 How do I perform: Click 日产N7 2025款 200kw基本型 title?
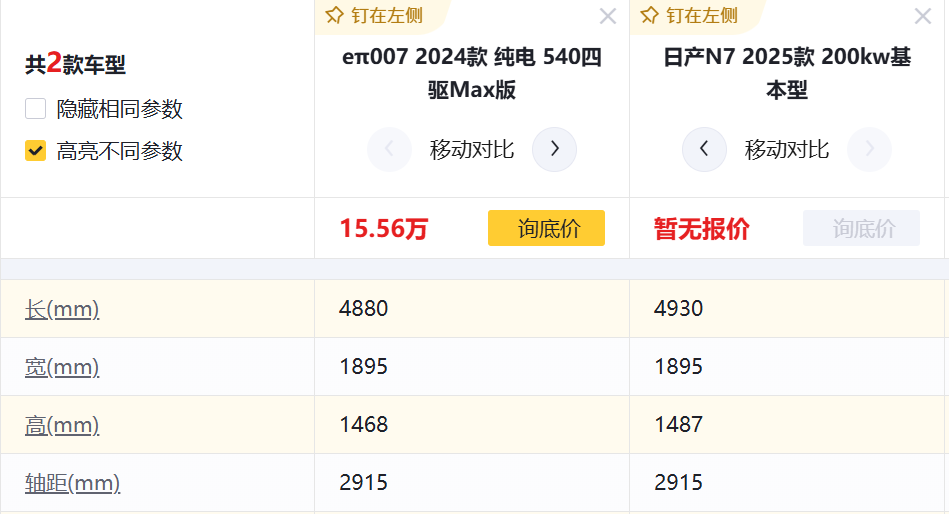click(x=787, y=73)
